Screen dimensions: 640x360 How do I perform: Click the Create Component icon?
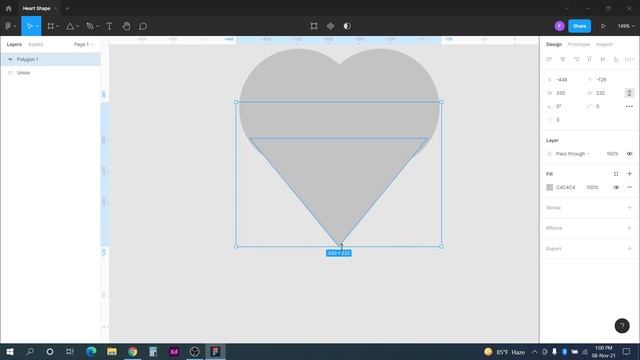click(x=330, y=26)
